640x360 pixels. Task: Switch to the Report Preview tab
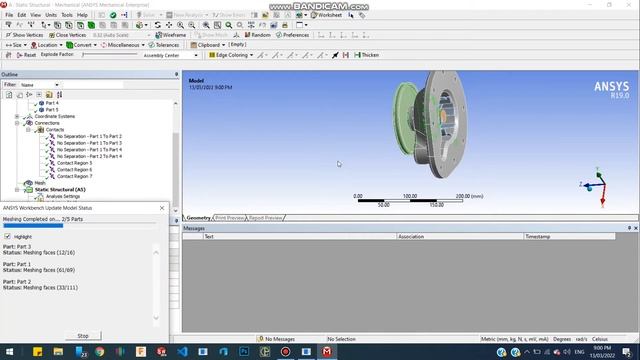[265, 218]
